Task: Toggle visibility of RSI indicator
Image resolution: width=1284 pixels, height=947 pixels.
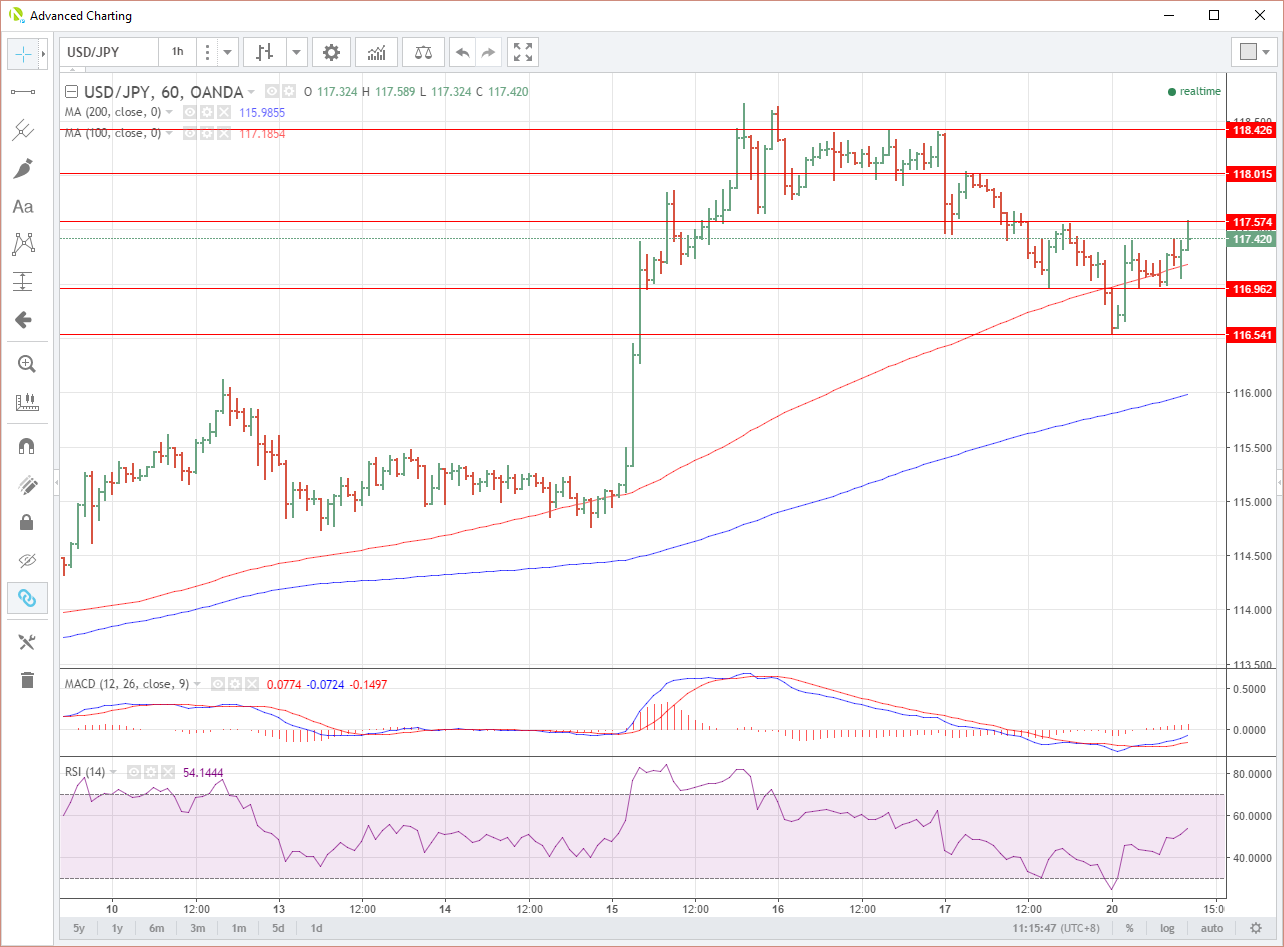Action: [x=133, y=772]
